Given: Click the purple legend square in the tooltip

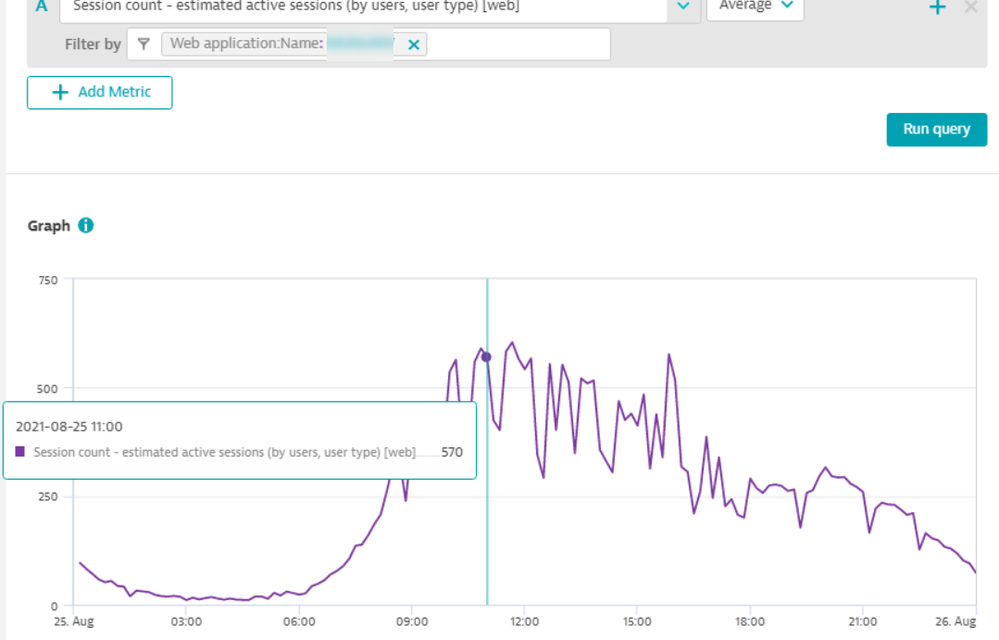Looking at the screenshot, I should 20,452.
